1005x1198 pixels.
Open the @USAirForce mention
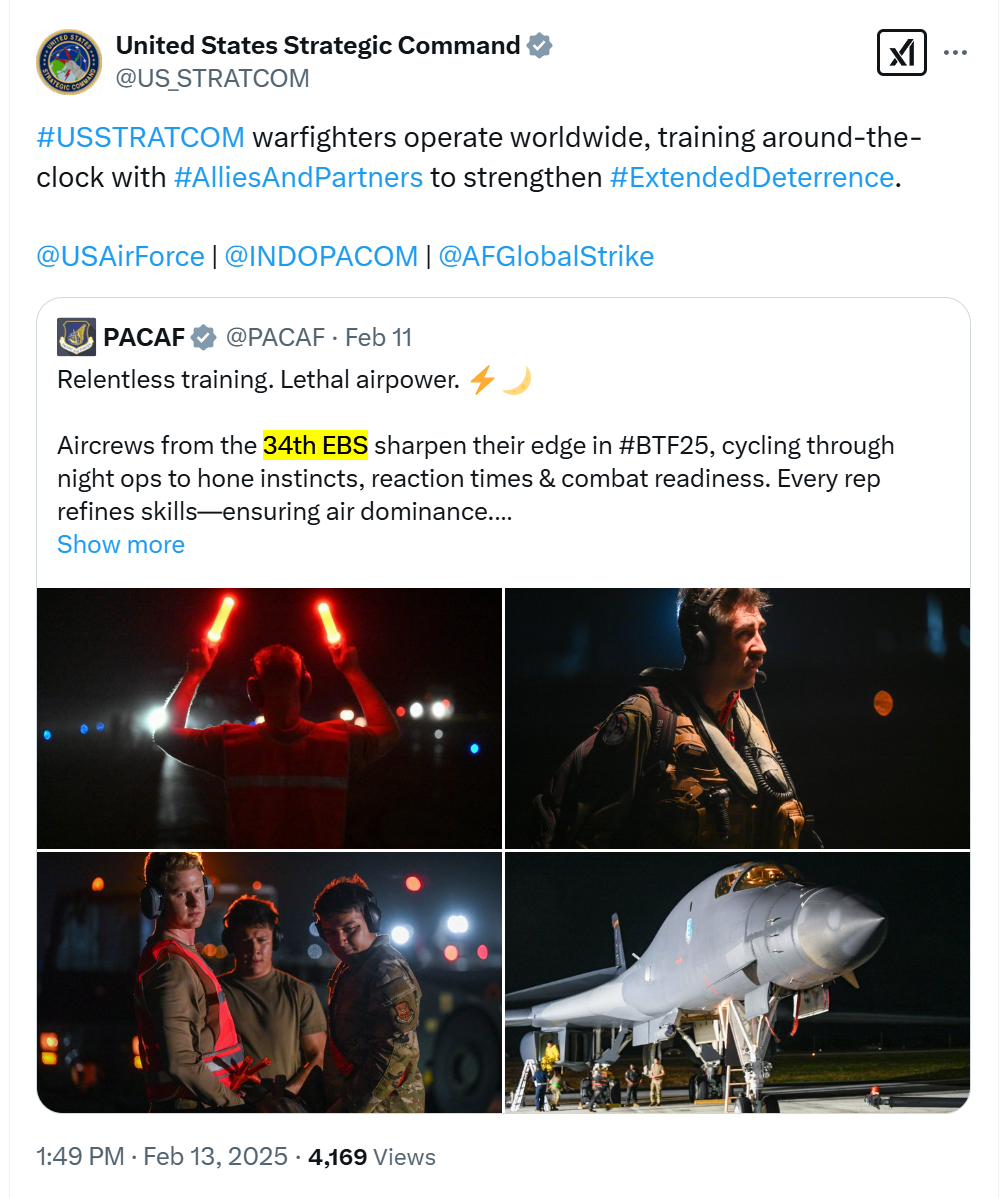click(x=121, y=257)
